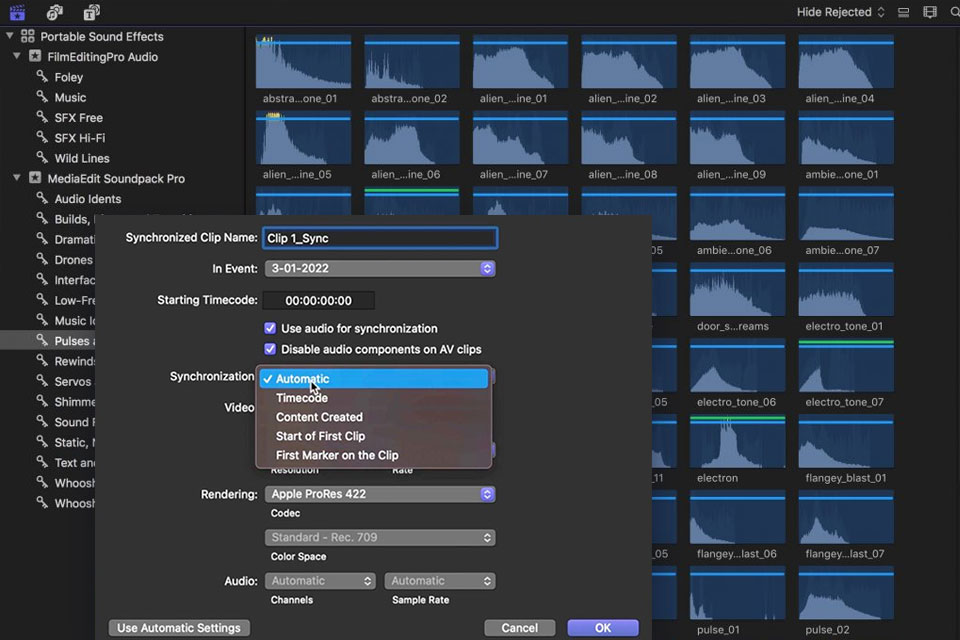Open the Photos and Audio sidebar icon
The width and height of the screenshot is (960, 640).
coord(54,12)
